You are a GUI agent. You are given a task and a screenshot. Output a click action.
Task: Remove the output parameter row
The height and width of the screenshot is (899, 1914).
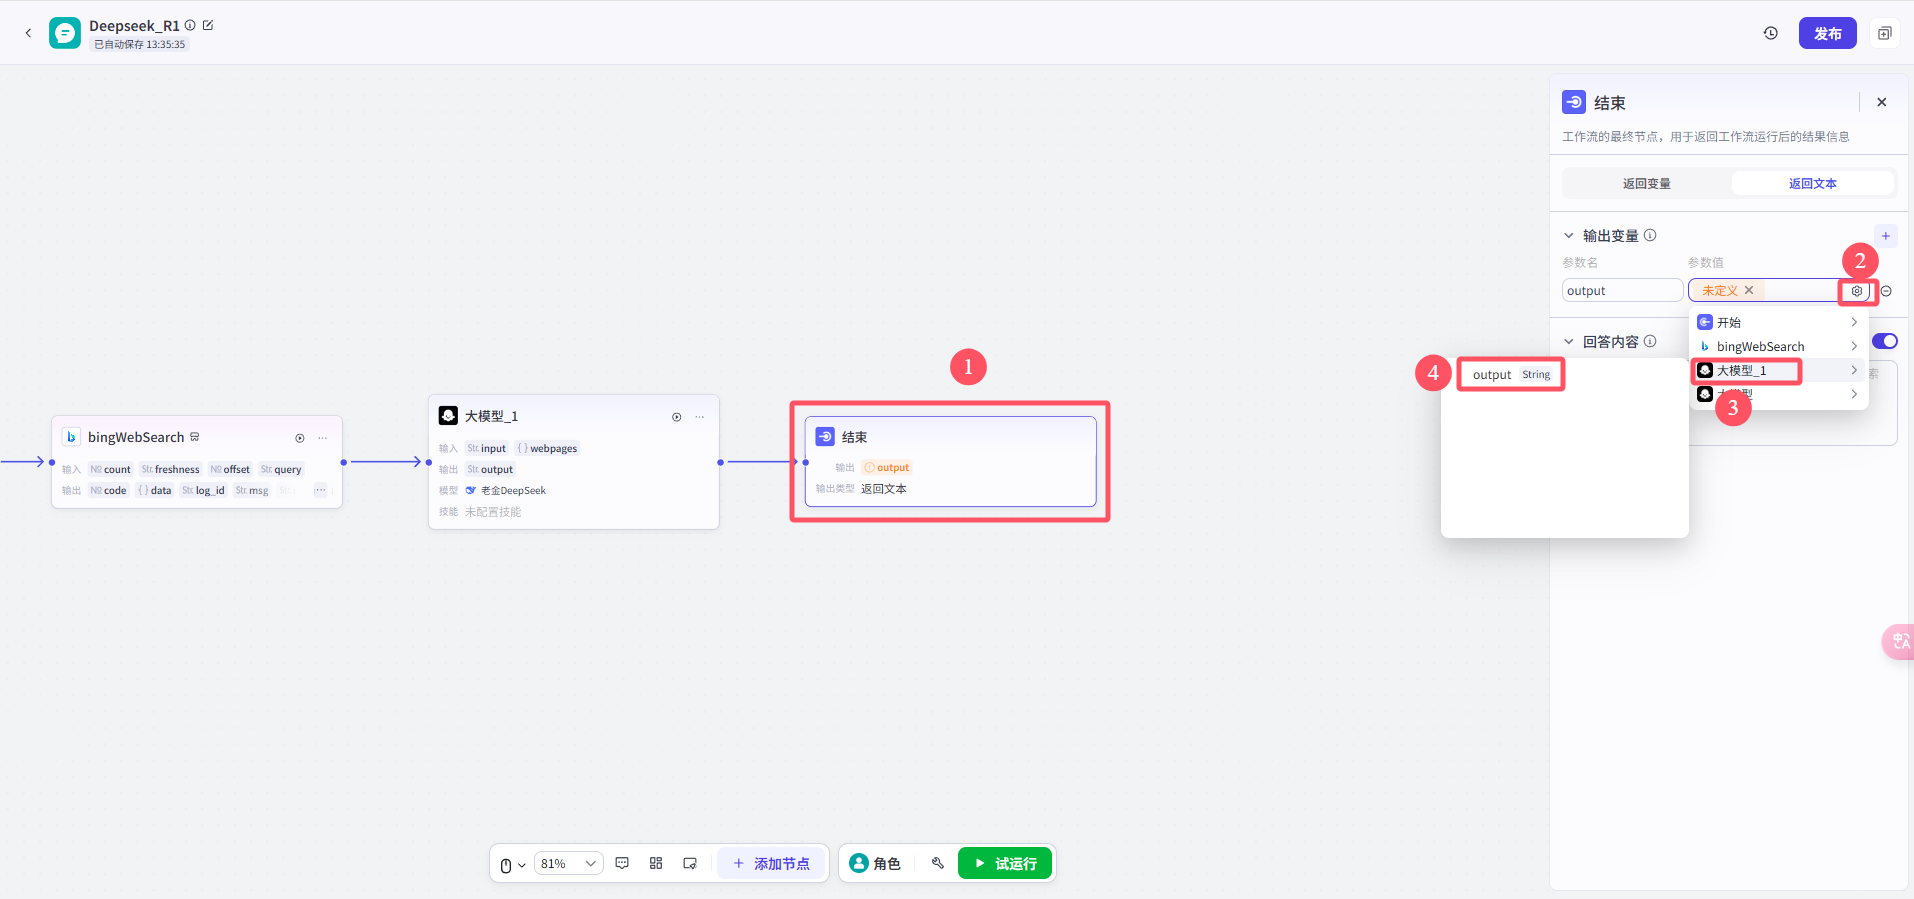point(1886,291)
